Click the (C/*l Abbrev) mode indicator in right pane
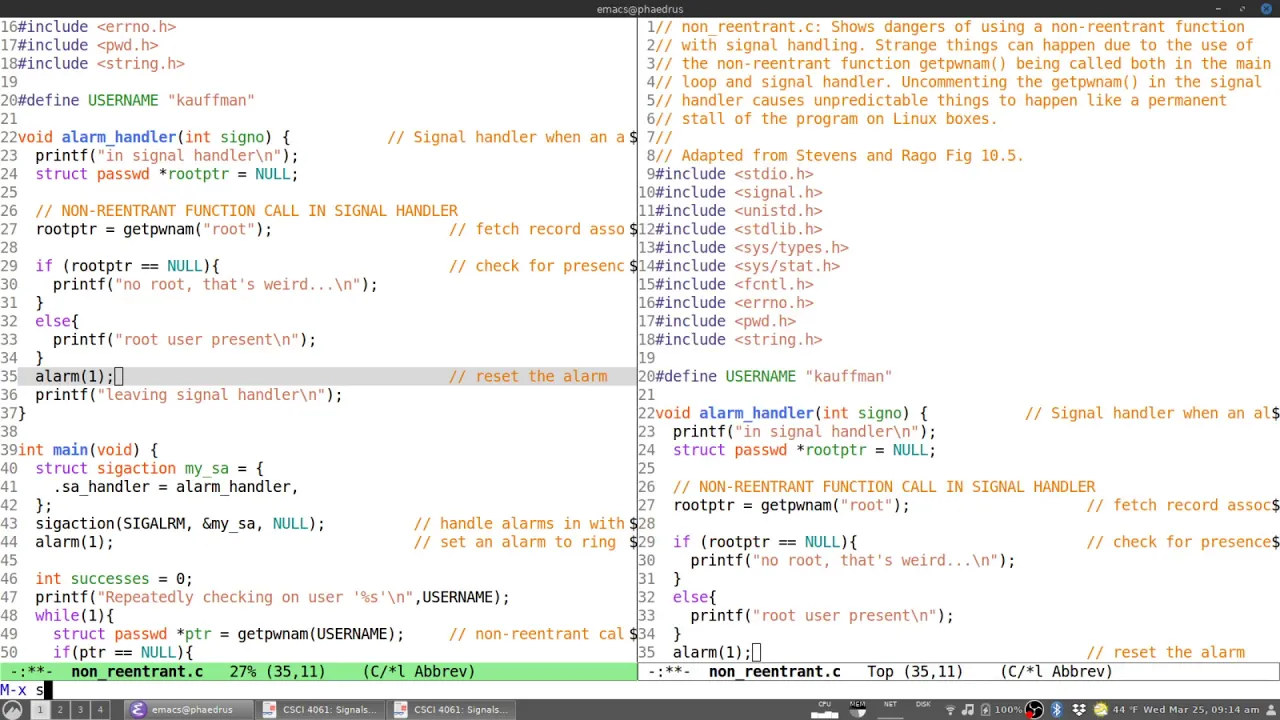 (1057, 672)
